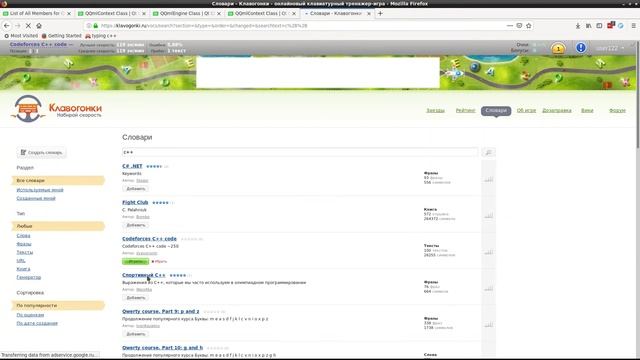Open the Firefox hamburger menu
Image resolution: width=640 pixels, height=360 pixels.
(633, 25)
